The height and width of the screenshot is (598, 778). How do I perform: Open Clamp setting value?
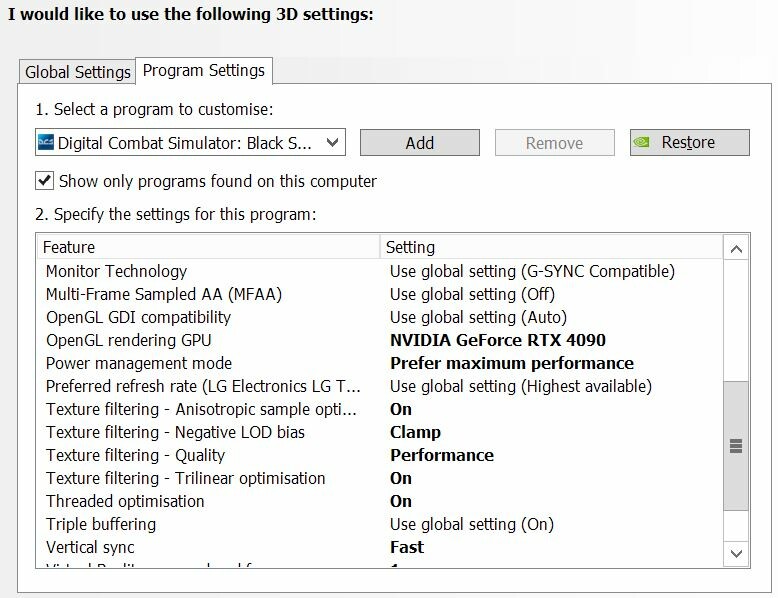point(415,432)
